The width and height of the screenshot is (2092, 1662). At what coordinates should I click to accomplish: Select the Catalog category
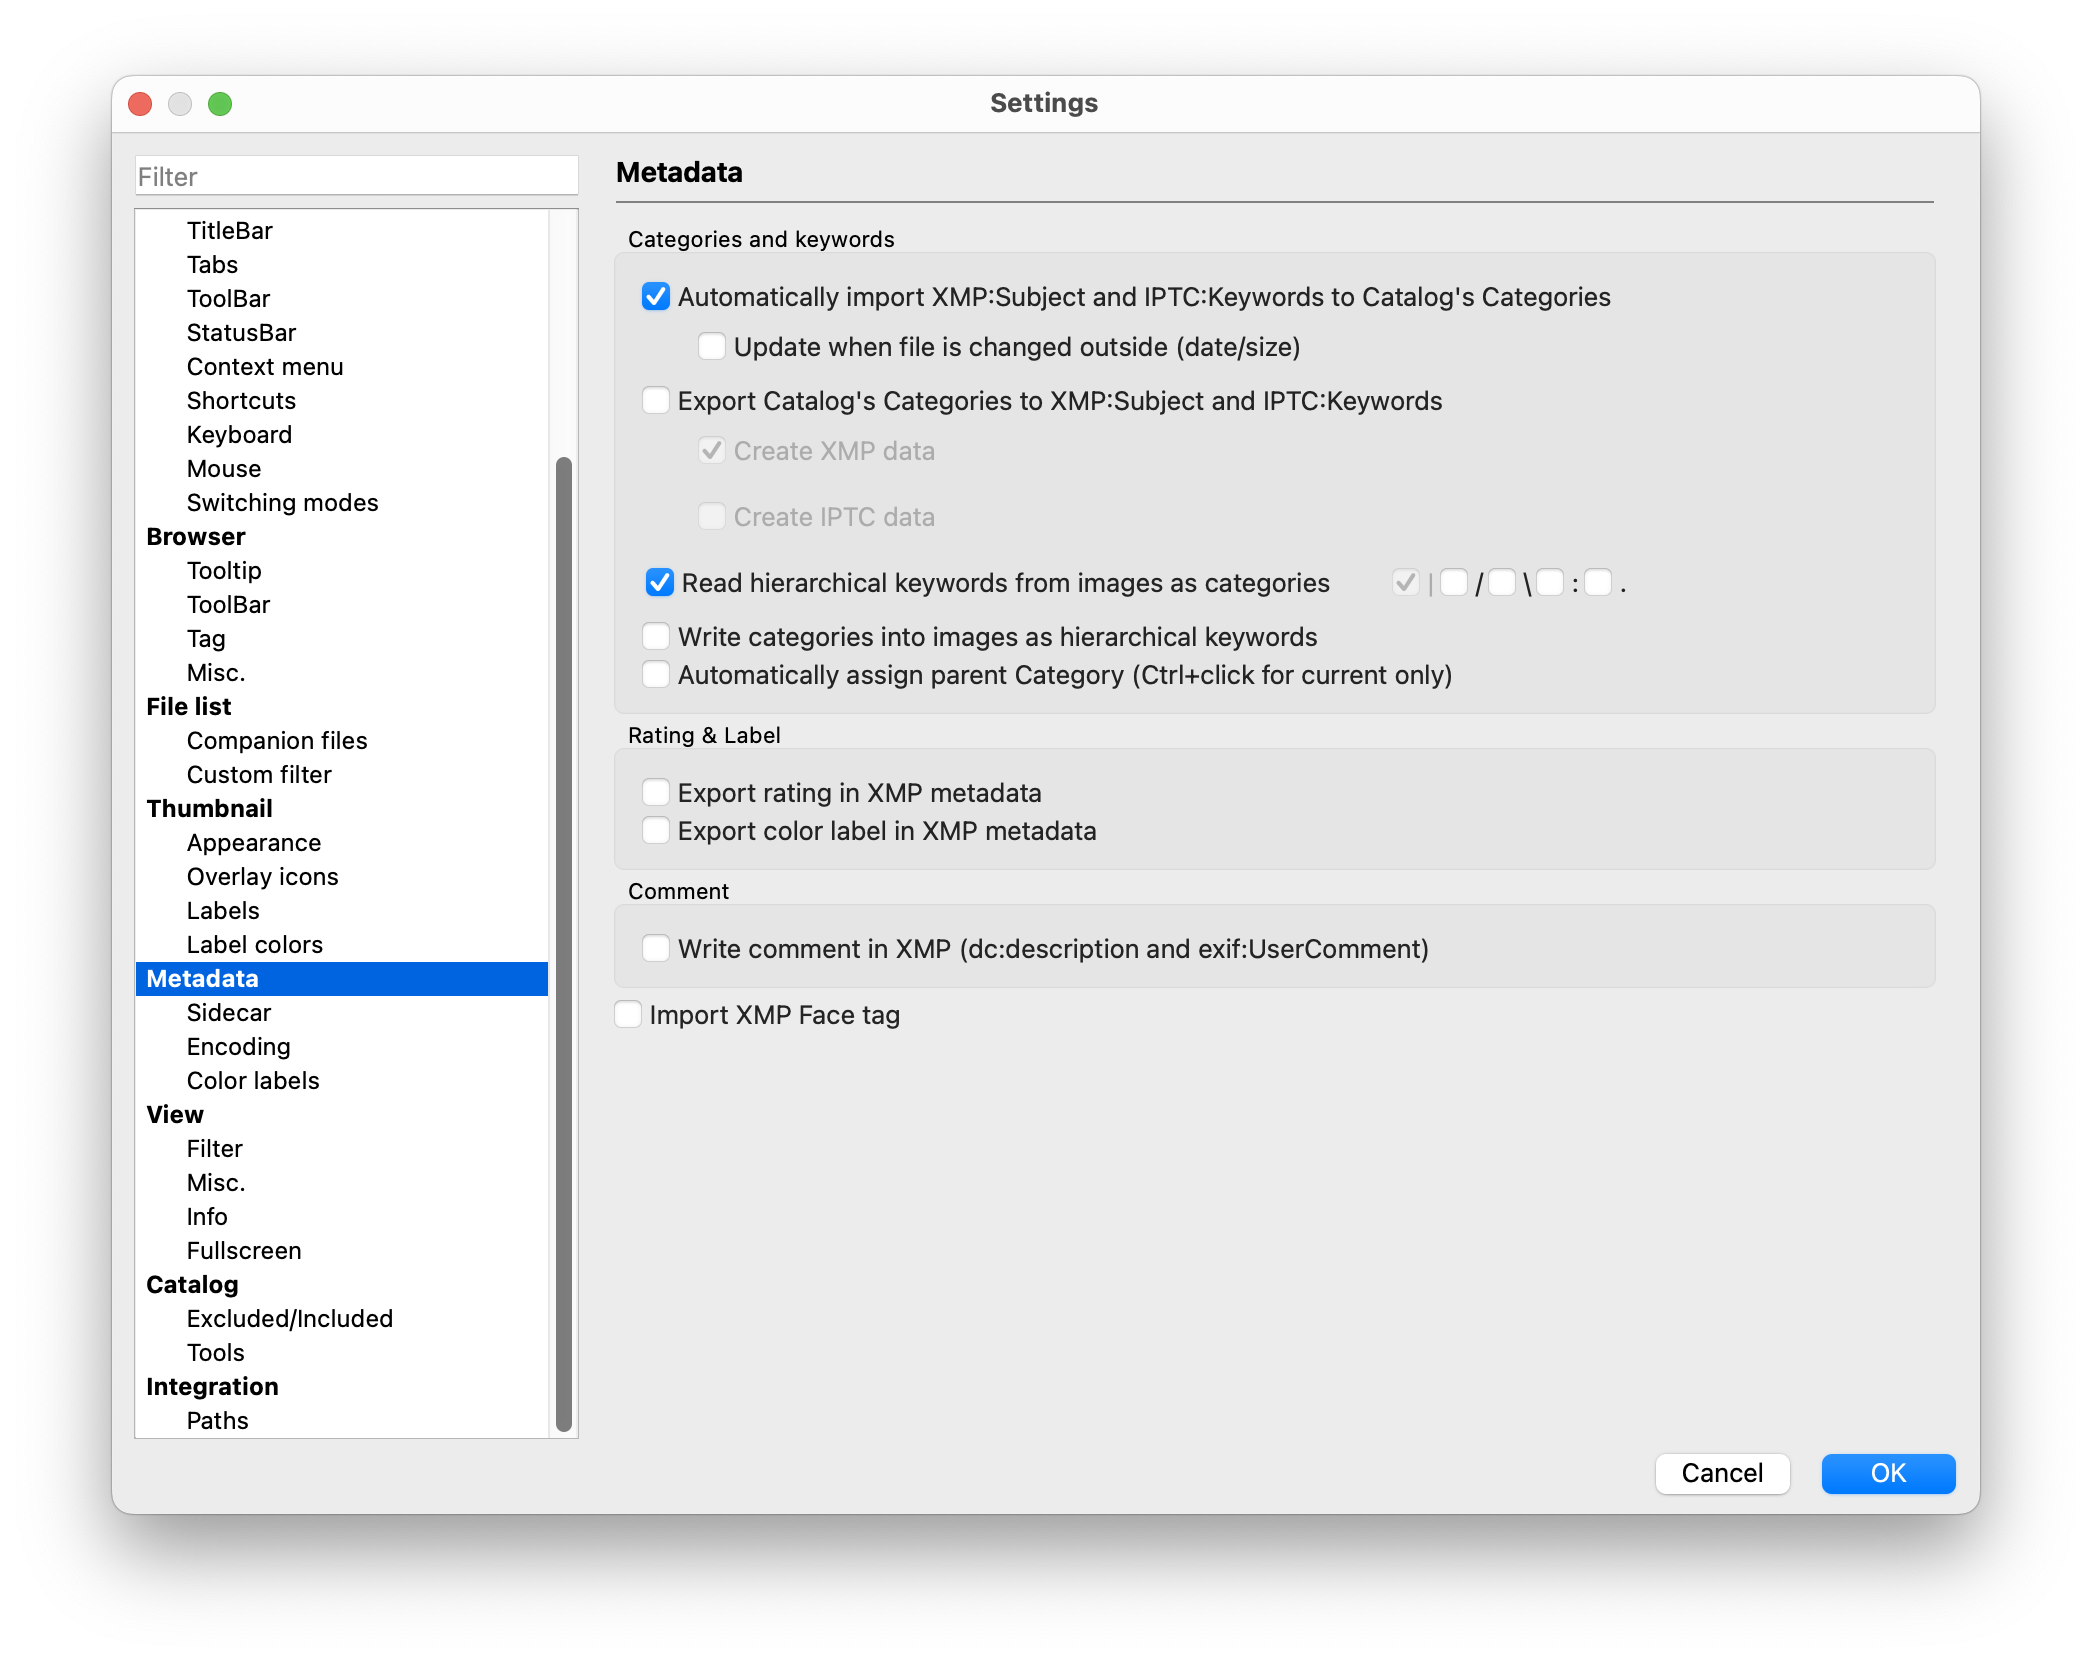(x=192, y=1285)
